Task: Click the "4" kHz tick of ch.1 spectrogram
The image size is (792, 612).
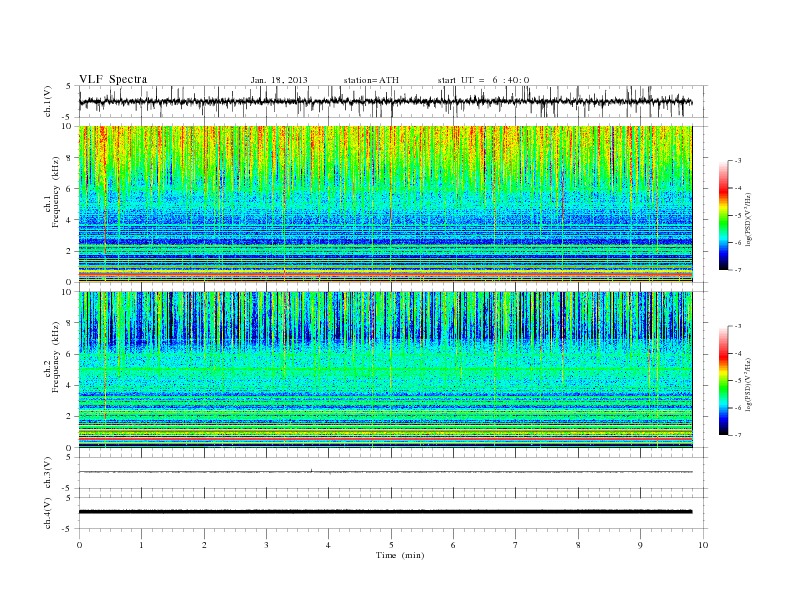Action: (x=70, y=220)
